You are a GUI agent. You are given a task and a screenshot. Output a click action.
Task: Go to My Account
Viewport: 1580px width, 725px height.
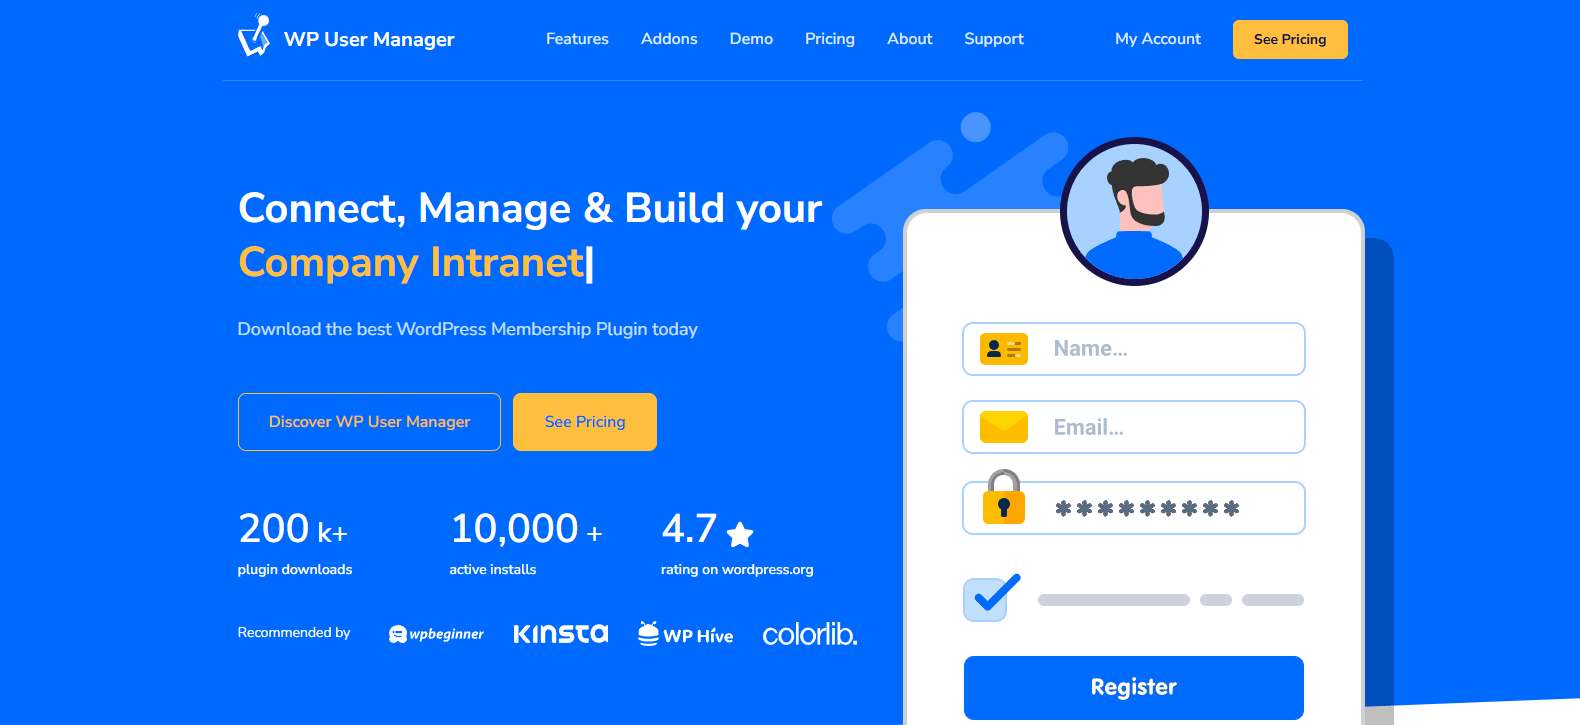[1158, 39]
